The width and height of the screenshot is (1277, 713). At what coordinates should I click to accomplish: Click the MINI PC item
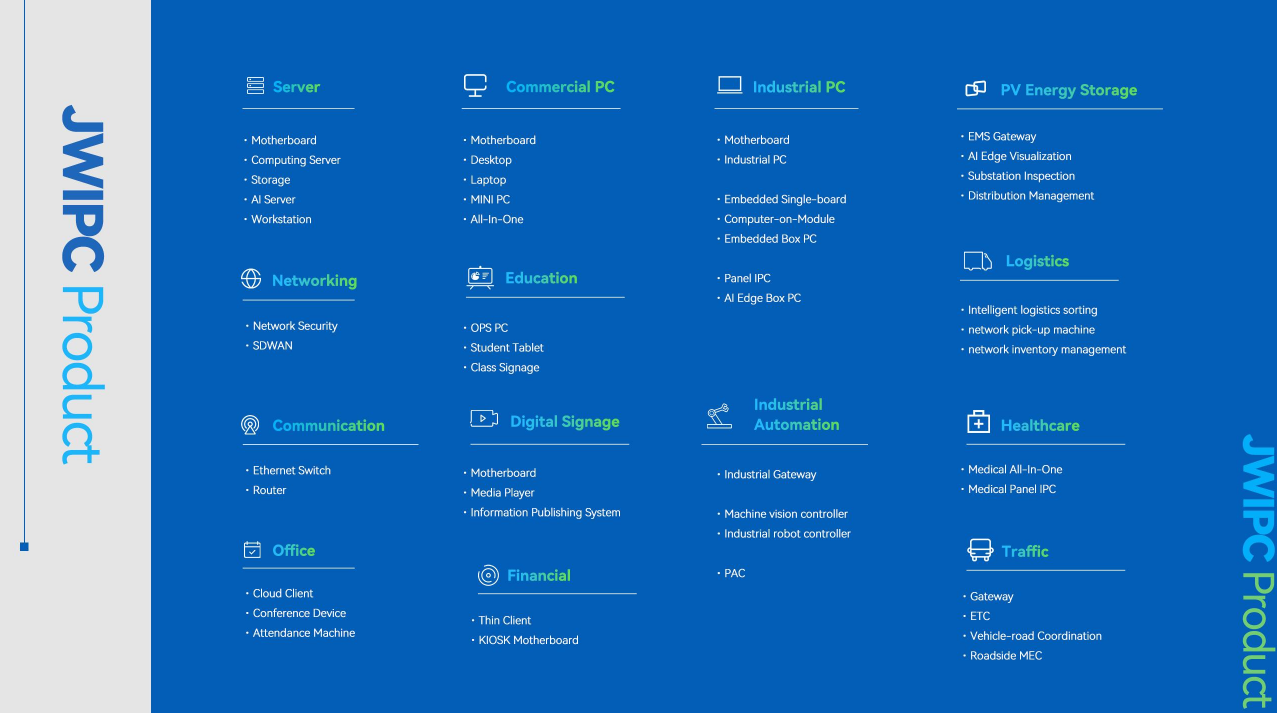490,200
